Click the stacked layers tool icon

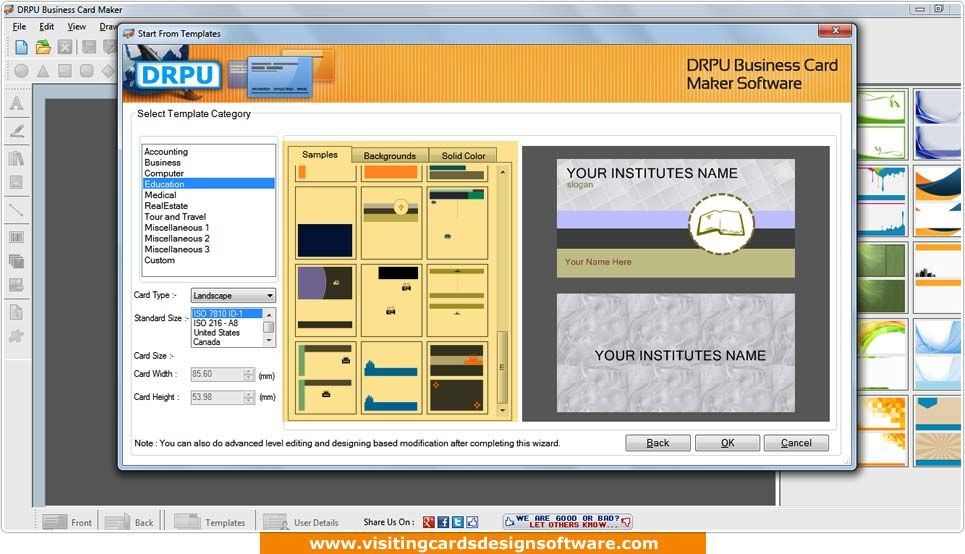click(17, 261)
